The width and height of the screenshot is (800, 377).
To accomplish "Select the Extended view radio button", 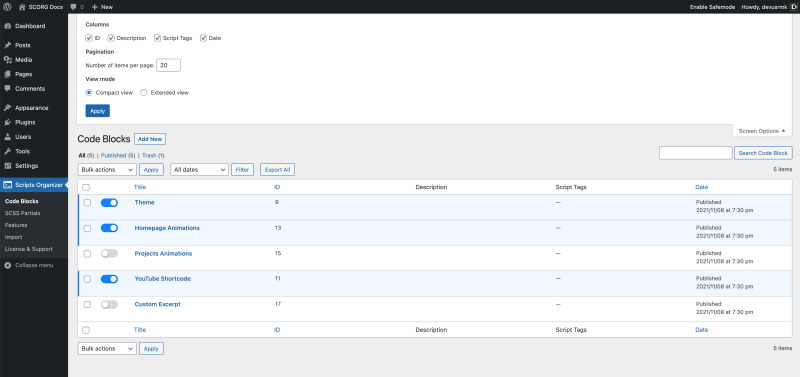I will (144, 93).
